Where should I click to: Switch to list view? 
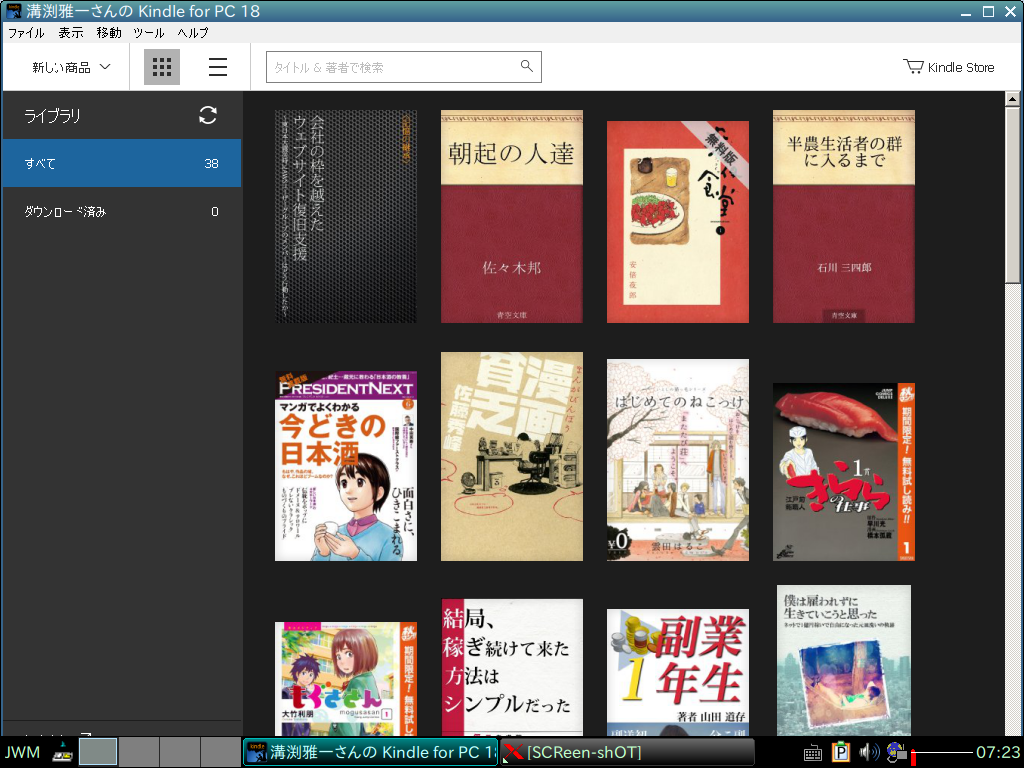pos(217,67)
